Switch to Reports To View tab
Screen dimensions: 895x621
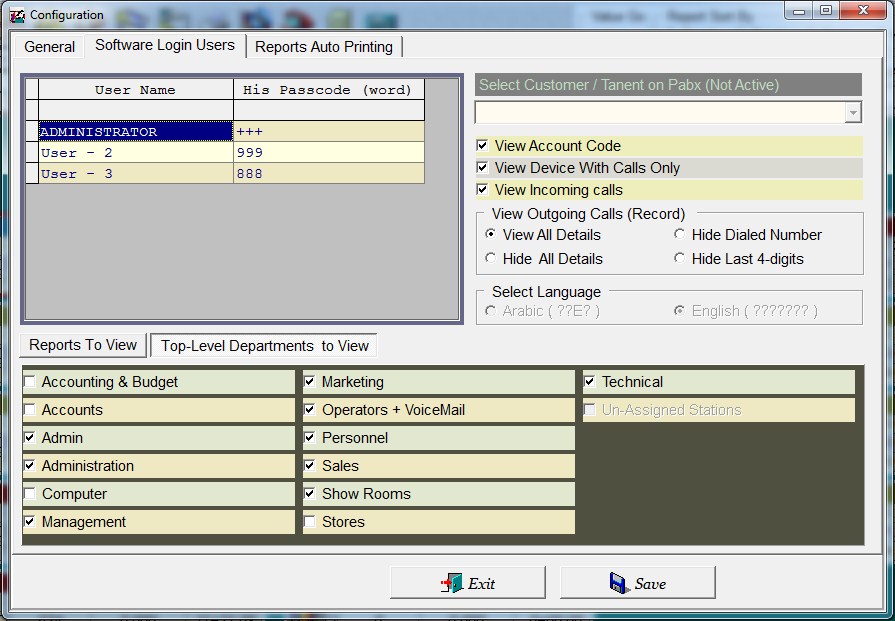pyautogui.click(x=83, y=345)
